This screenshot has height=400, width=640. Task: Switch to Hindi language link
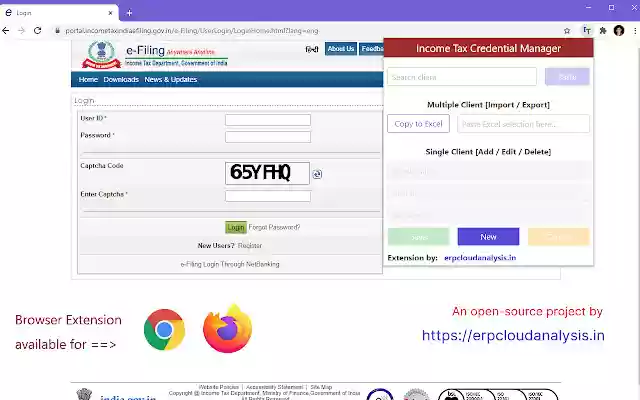312,49
